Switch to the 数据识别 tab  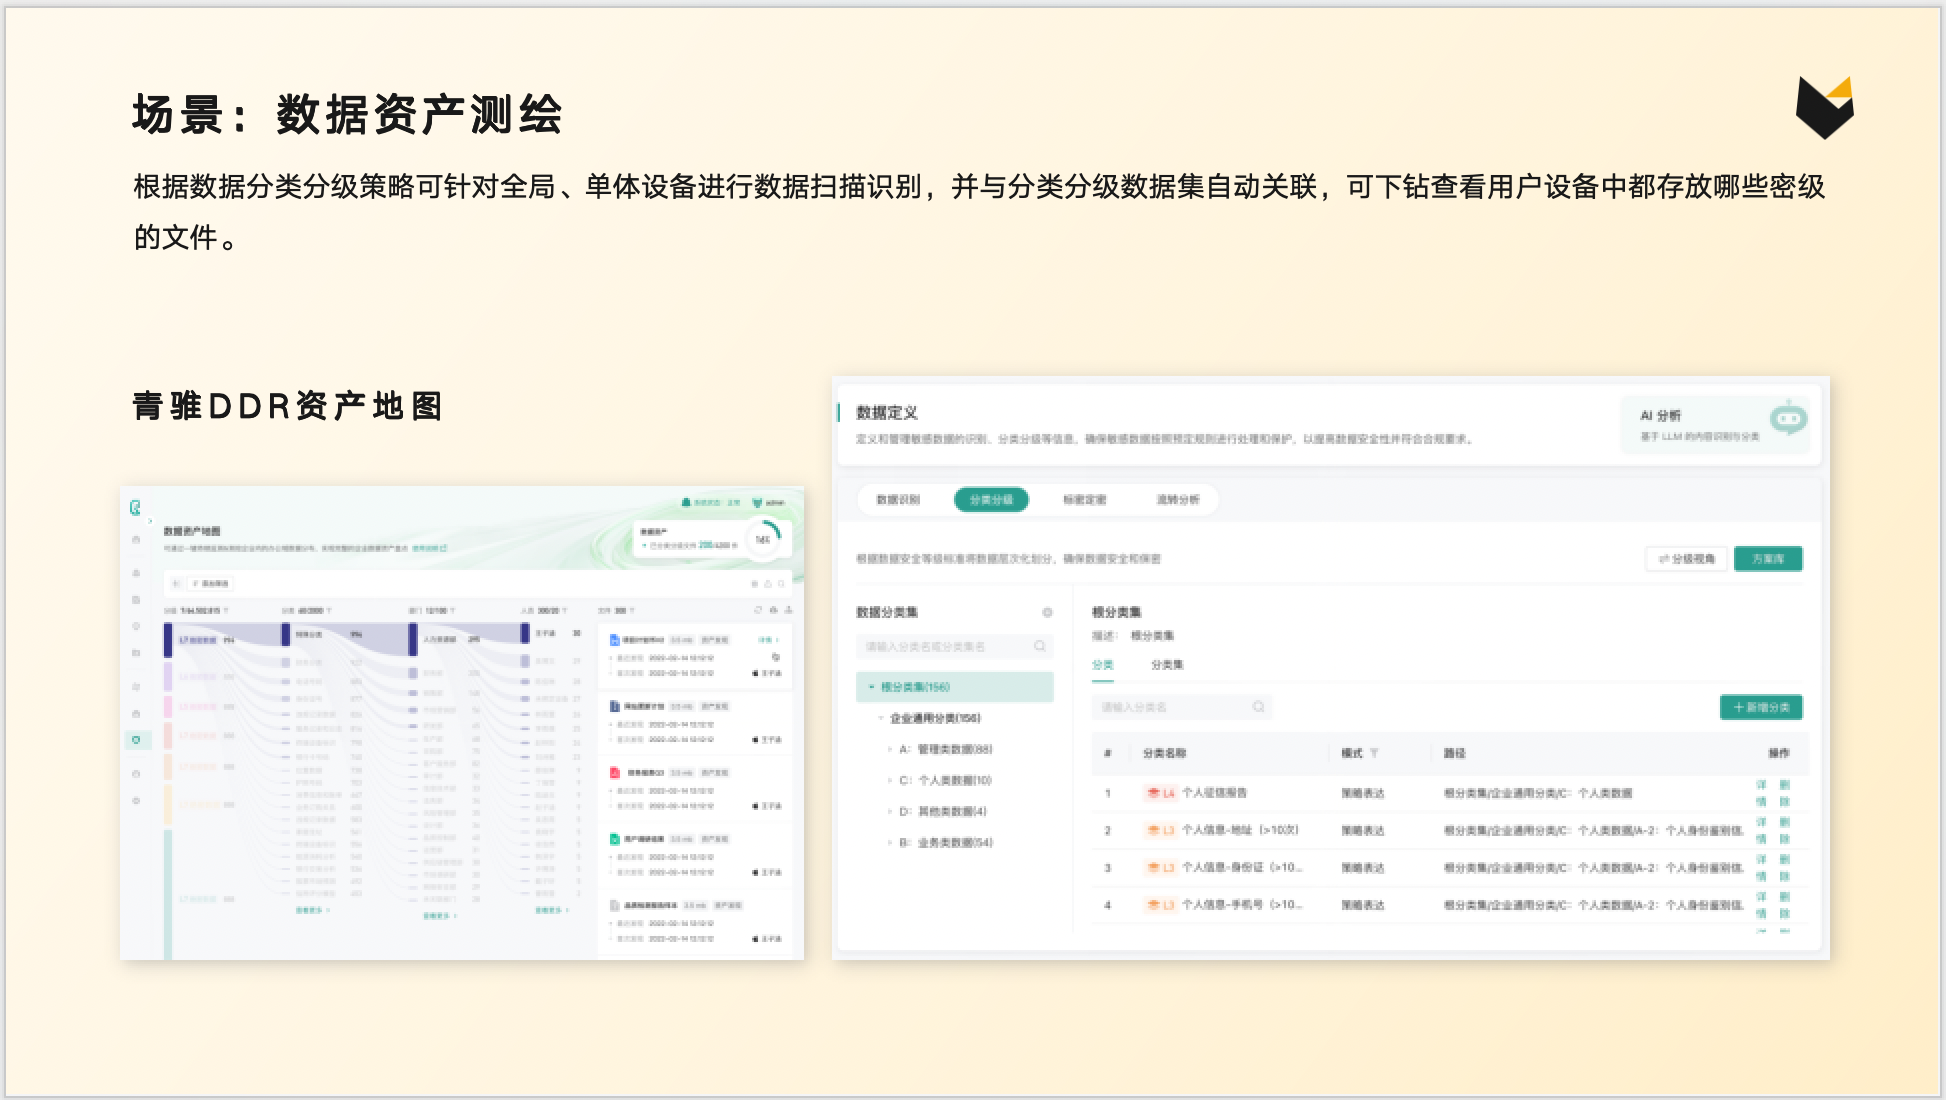coord(898,500)
